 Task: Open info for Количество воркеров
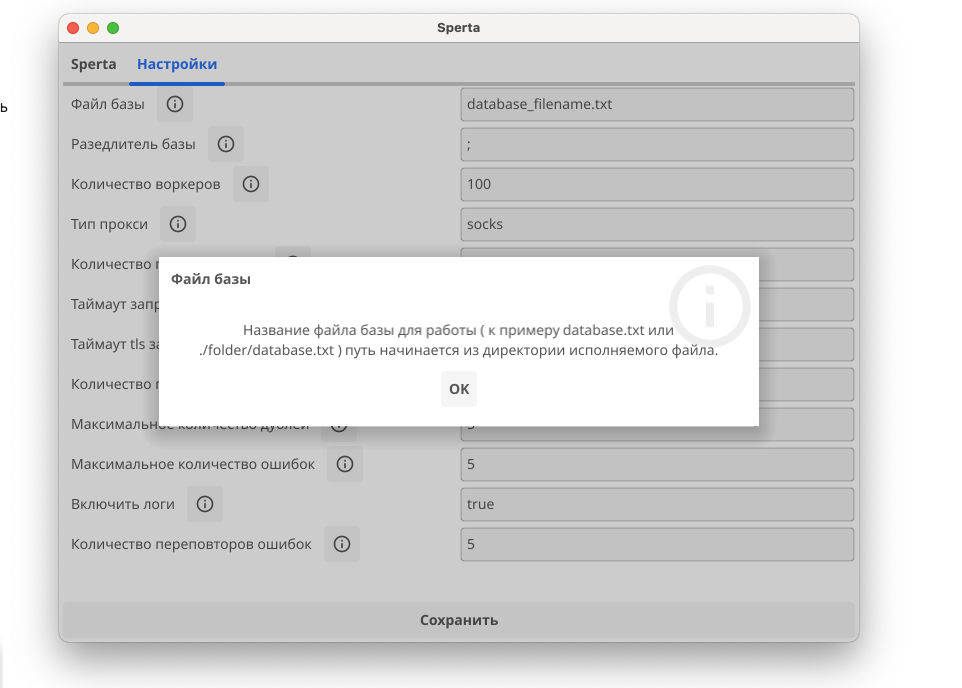pyautogui.click(x=251, y=184)
